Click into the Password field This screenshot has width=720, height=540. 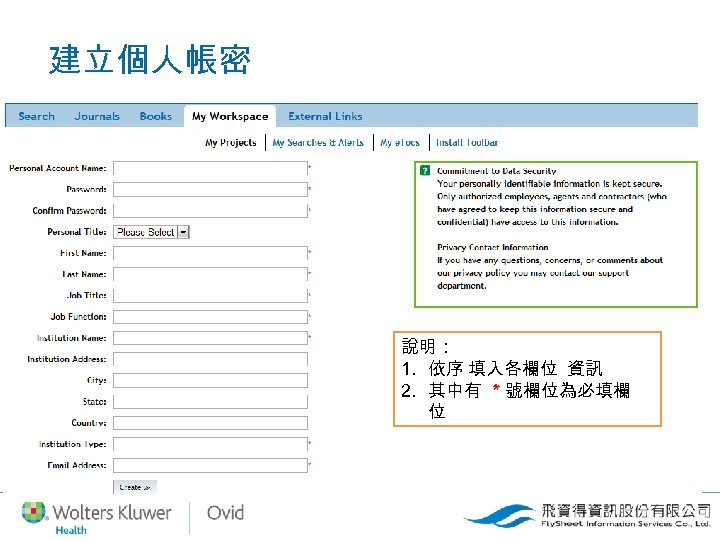pyautogui.click(x=210, y=189)
